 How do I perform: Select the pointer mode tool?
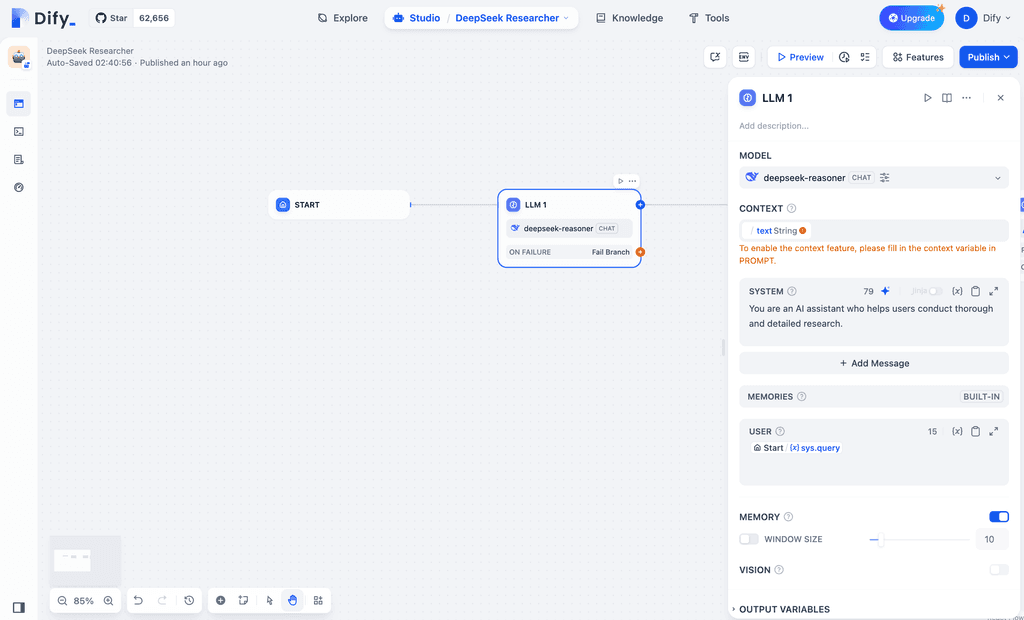coord(268,600)
